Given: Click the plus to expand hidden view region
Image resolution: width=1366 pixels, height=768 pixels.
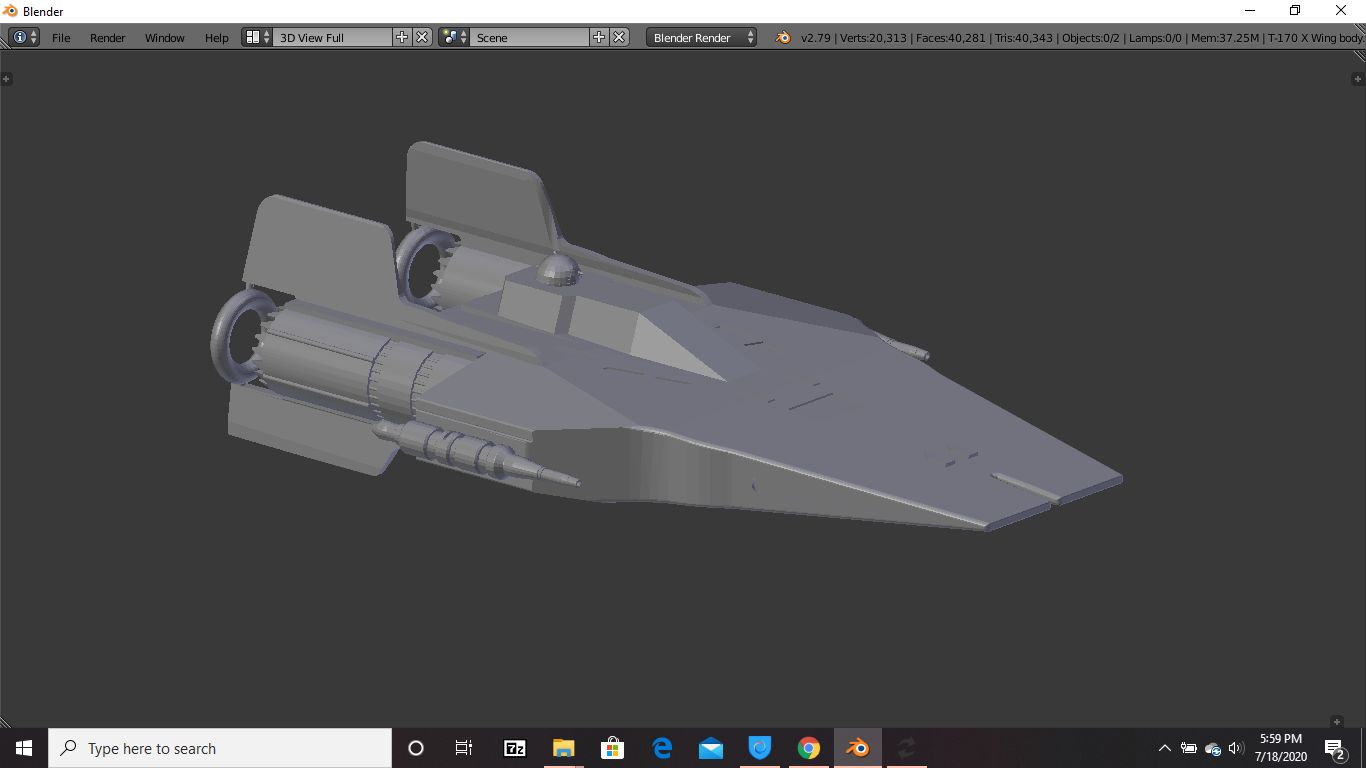Looking at the screenshot, I should pos(8,78).
